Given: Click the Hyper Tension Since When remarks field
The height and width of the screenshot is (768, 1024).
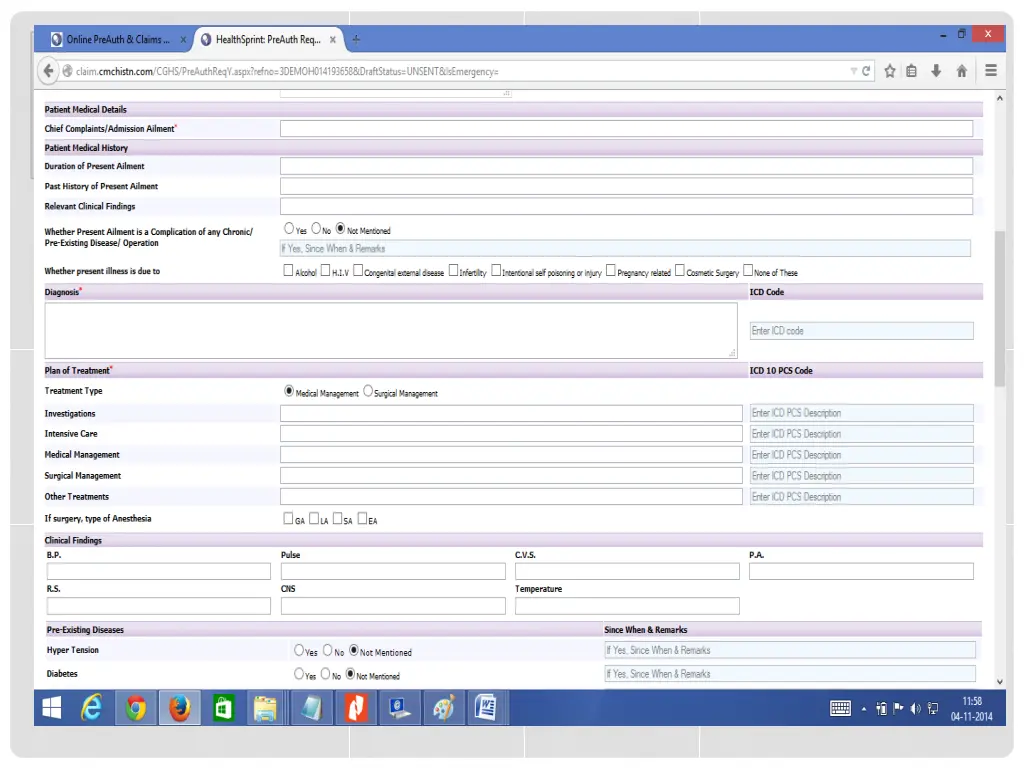Looking at the screenshot, I should (790, 650).
